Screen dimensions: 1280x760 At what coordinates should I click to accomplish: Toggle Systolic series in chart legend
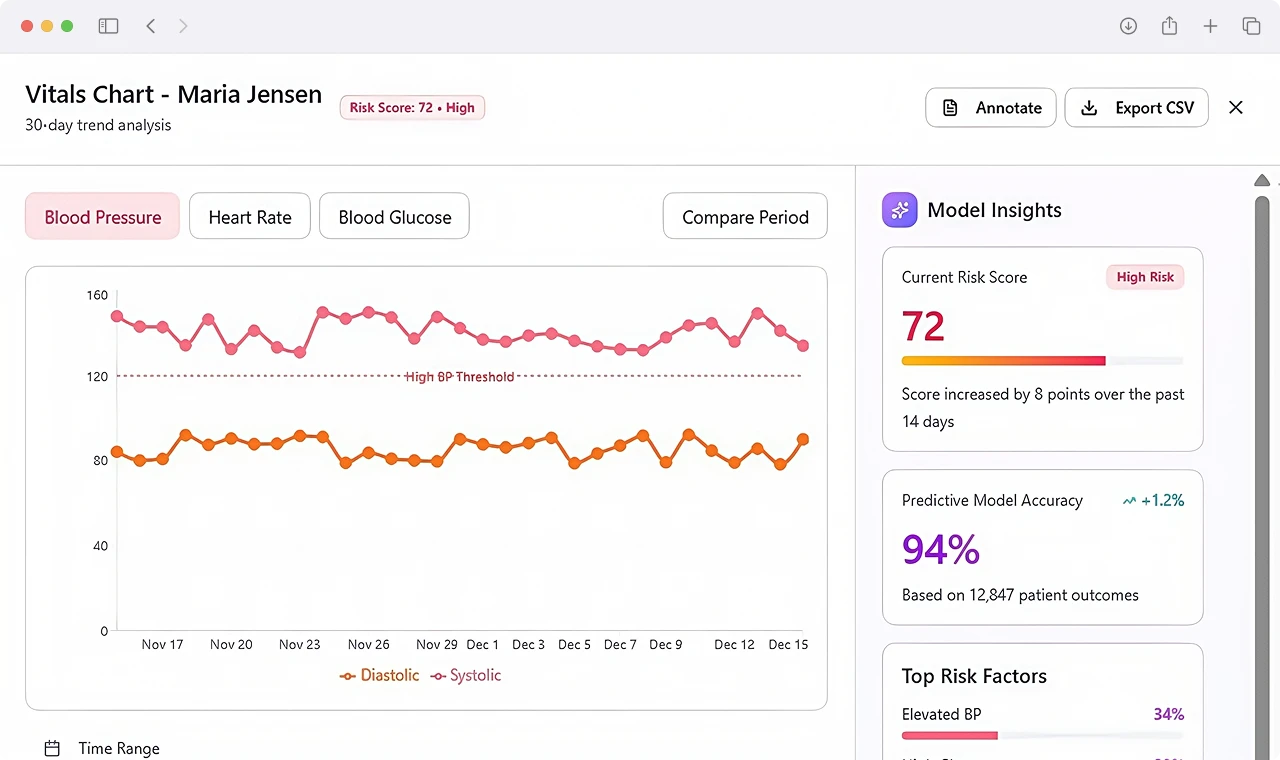point(465,675)
